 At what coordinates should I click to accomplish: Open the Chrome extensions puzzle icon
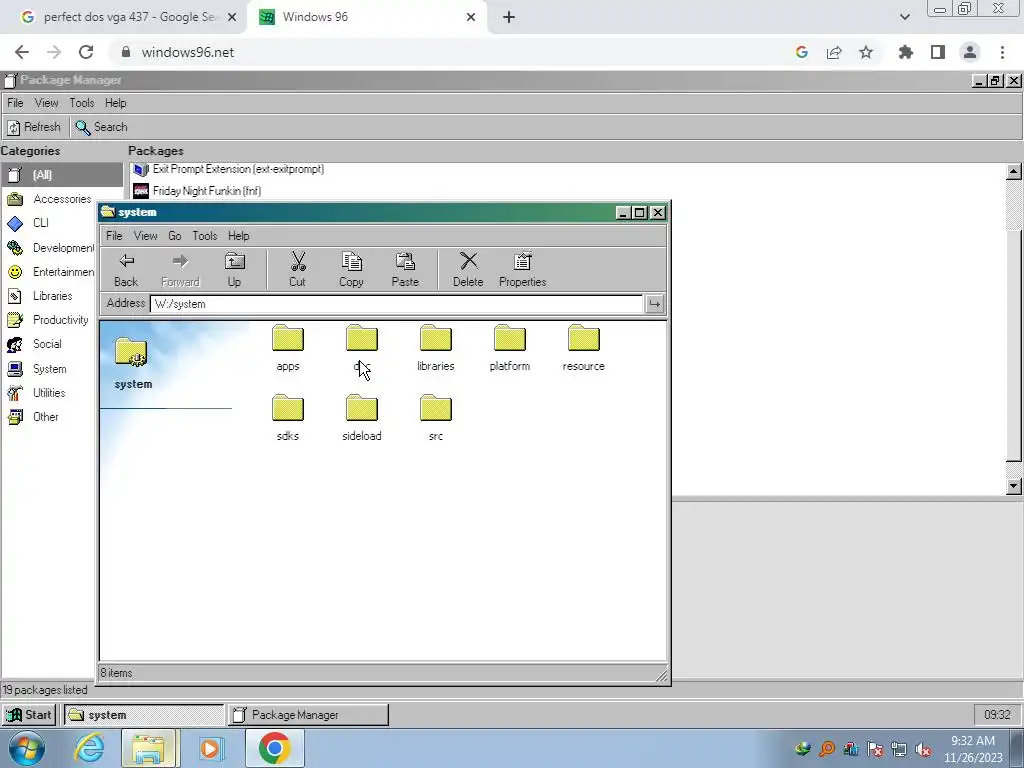(x=906, y=52)
